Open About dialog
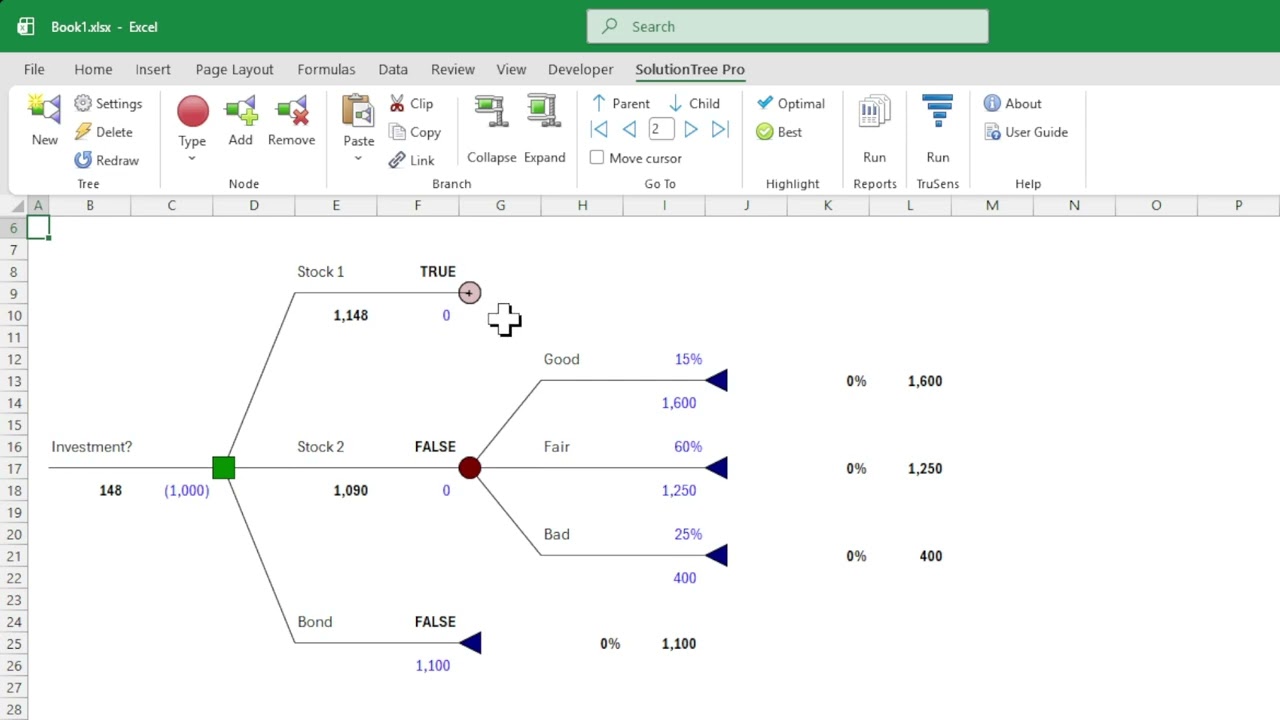Screen dimensions: 1280x720 tap(1012, 103)
